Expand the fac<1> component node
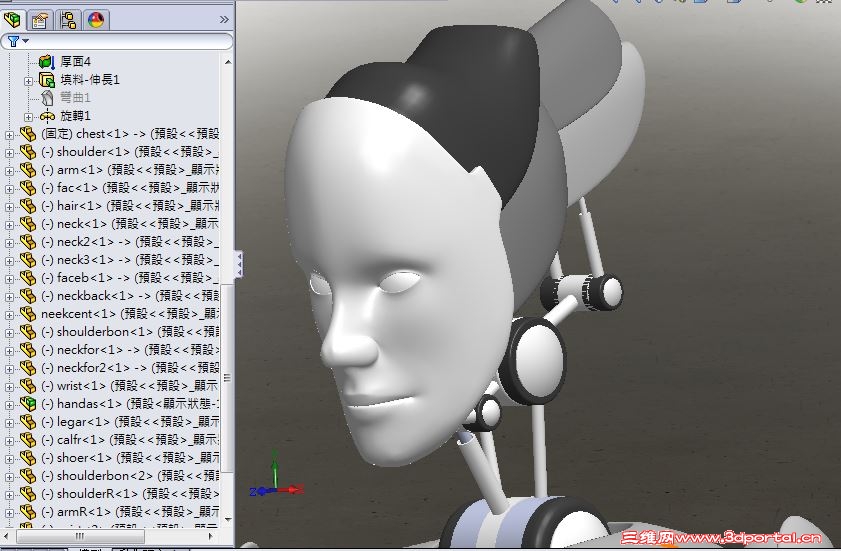The width and height of the screenshot is (841, 551). pyautogui.click(x=9, y=189)
